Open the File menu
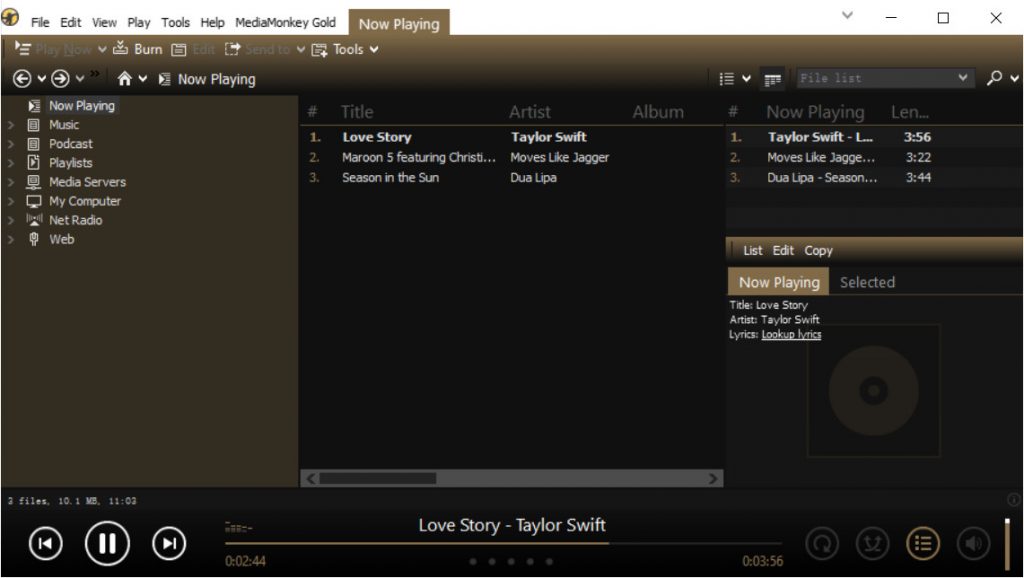Screen dimensions: 1024x578 (x=40, y=22)
